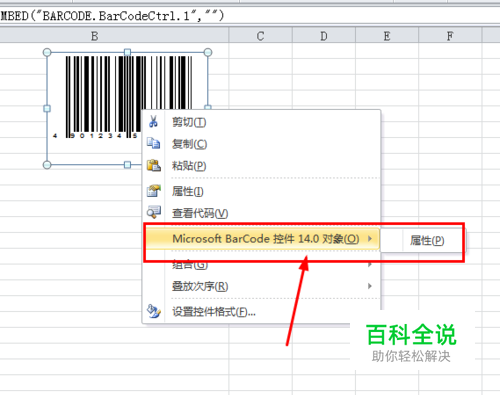Select column C header
The height and width of the screenshot is (395, 500).
(261, 36)
